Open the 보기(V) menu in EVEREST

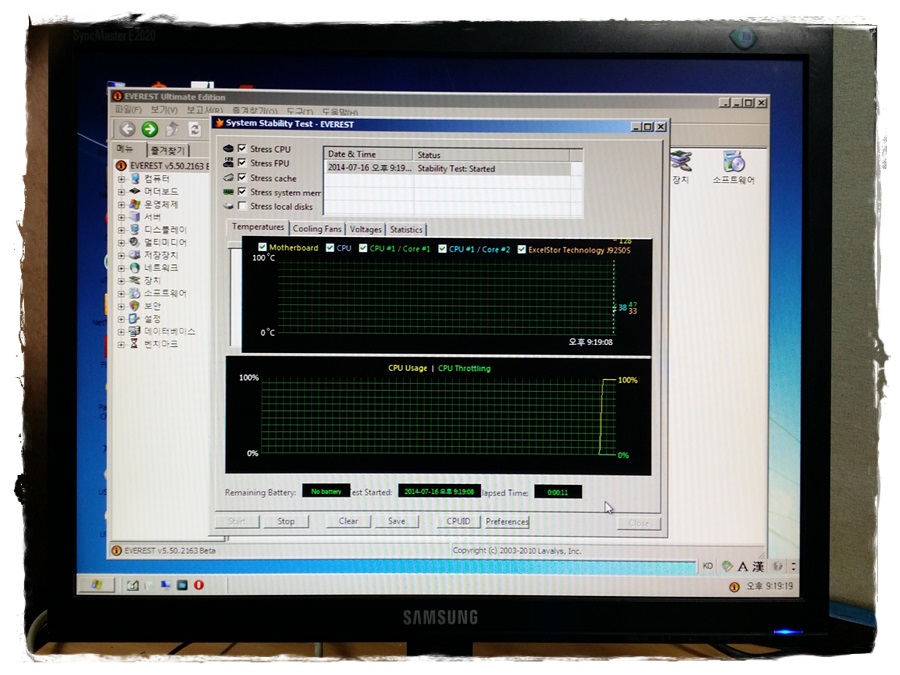(164, 110)
